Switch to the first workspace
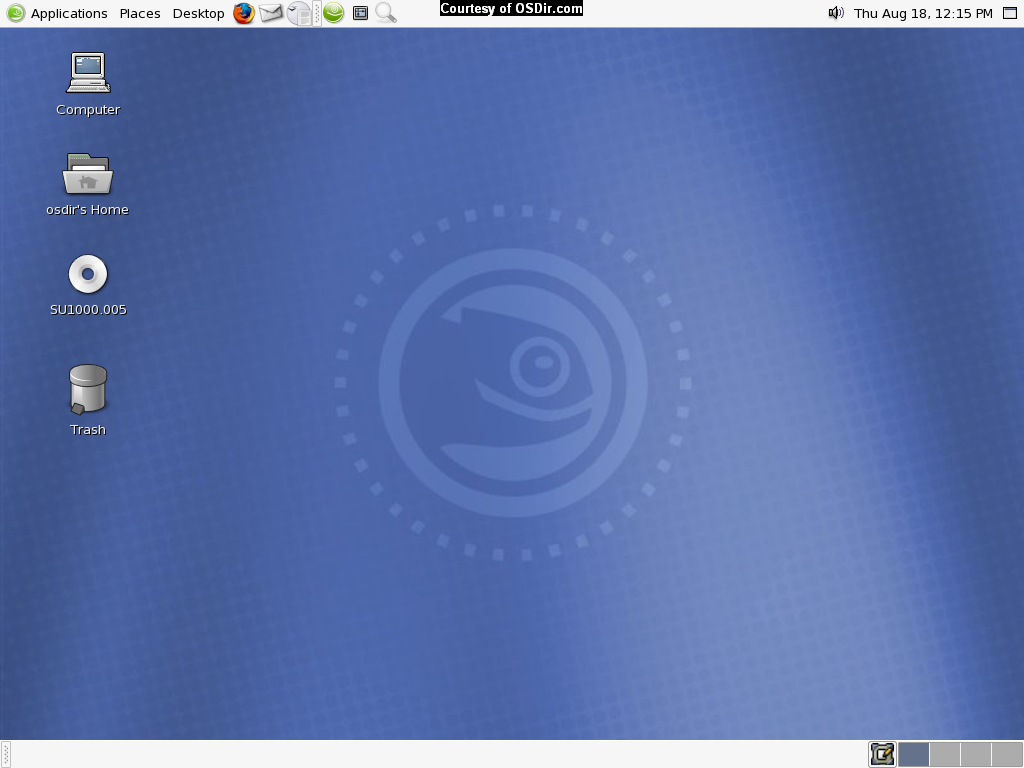The width and height of the screenshot is (1024, 768). 914,754
